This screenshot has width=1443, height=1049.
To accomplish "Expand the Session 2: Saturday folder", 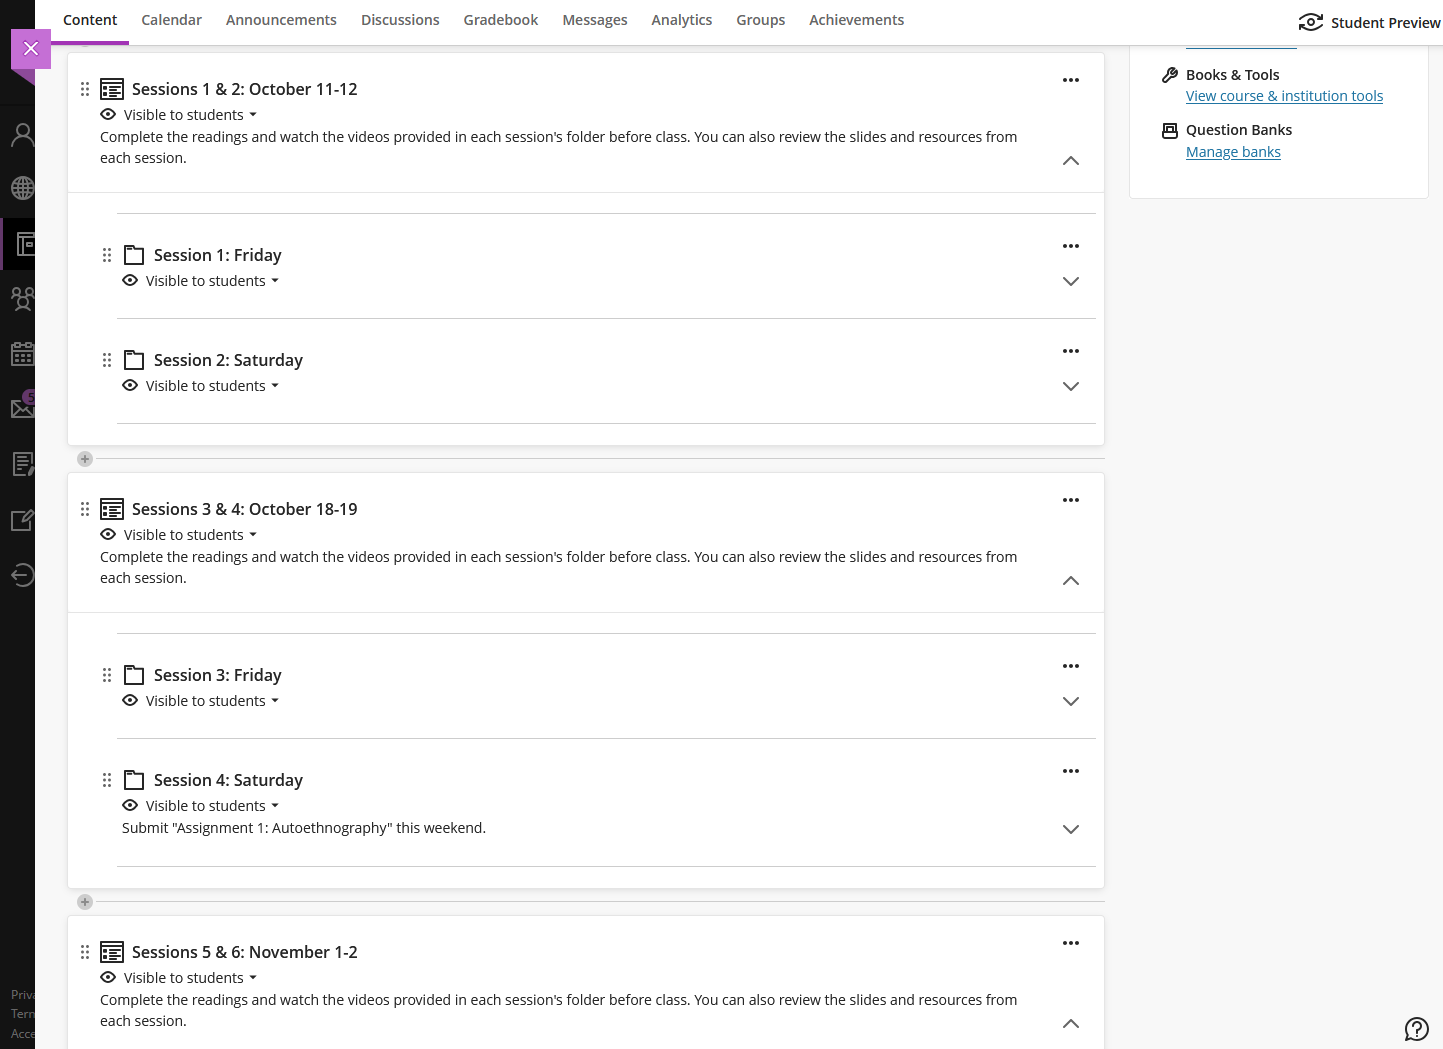I will (1070, 387).
